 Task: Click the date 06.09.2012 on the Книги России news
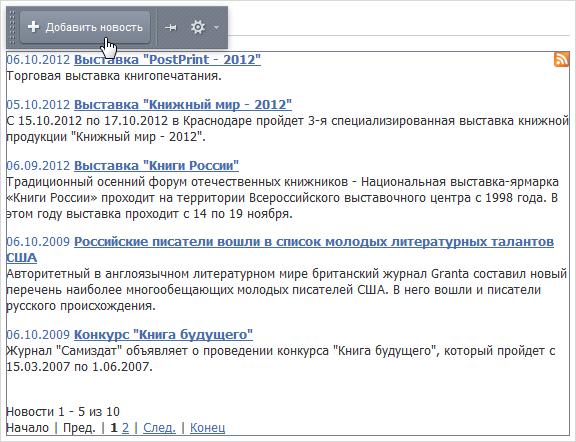(38, 166)
